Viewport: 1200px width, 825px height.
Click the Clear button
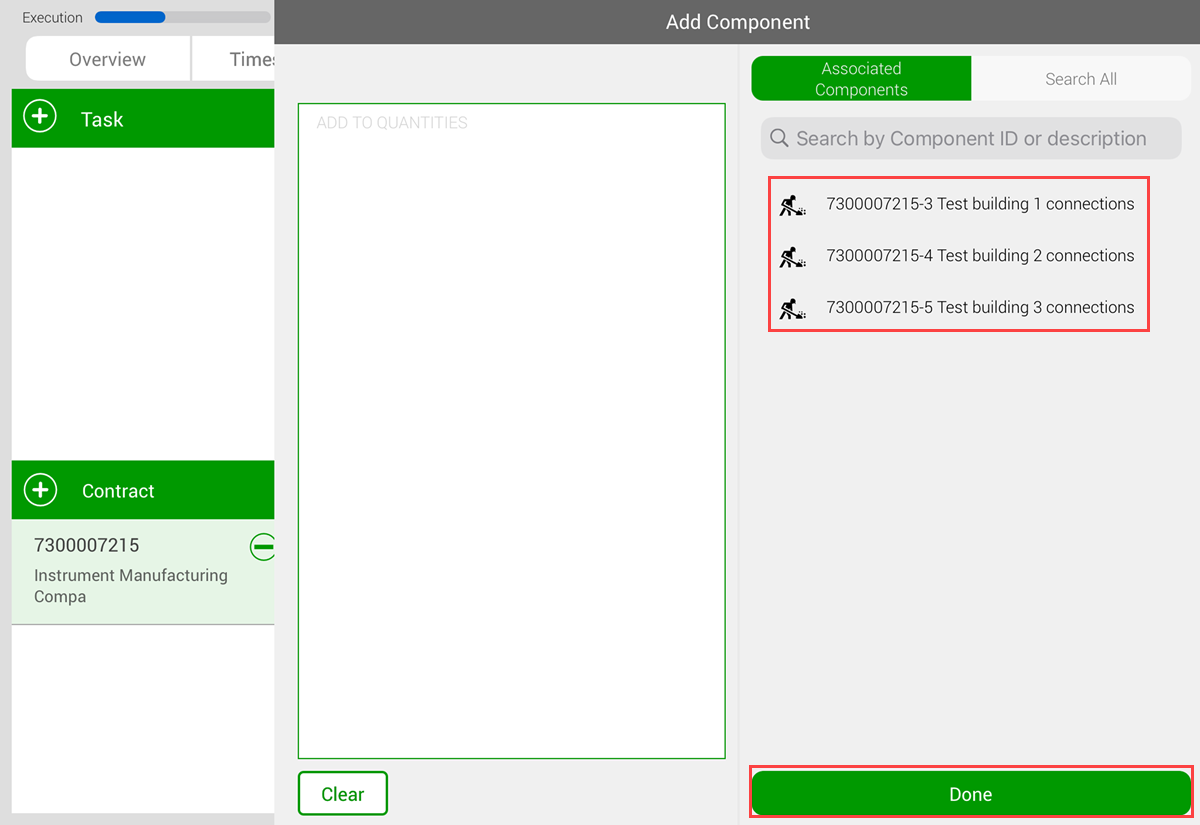(342, 794)
